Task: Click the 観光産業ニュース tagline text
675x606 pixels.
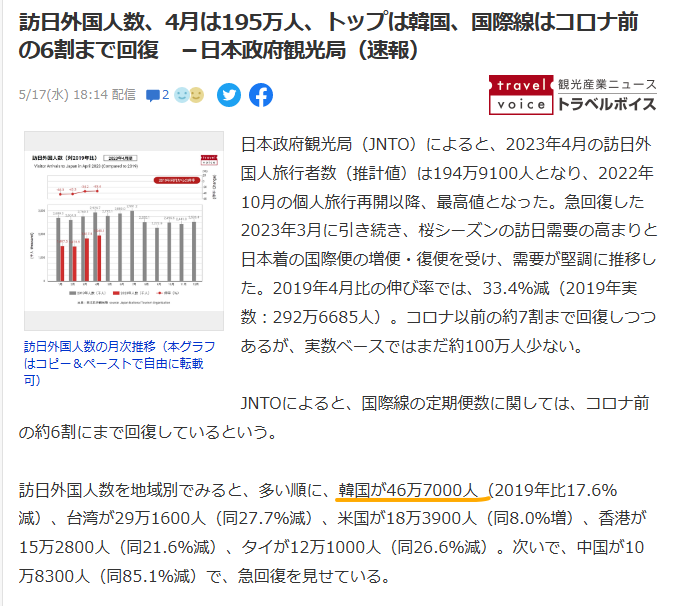Action: [606, 84]
